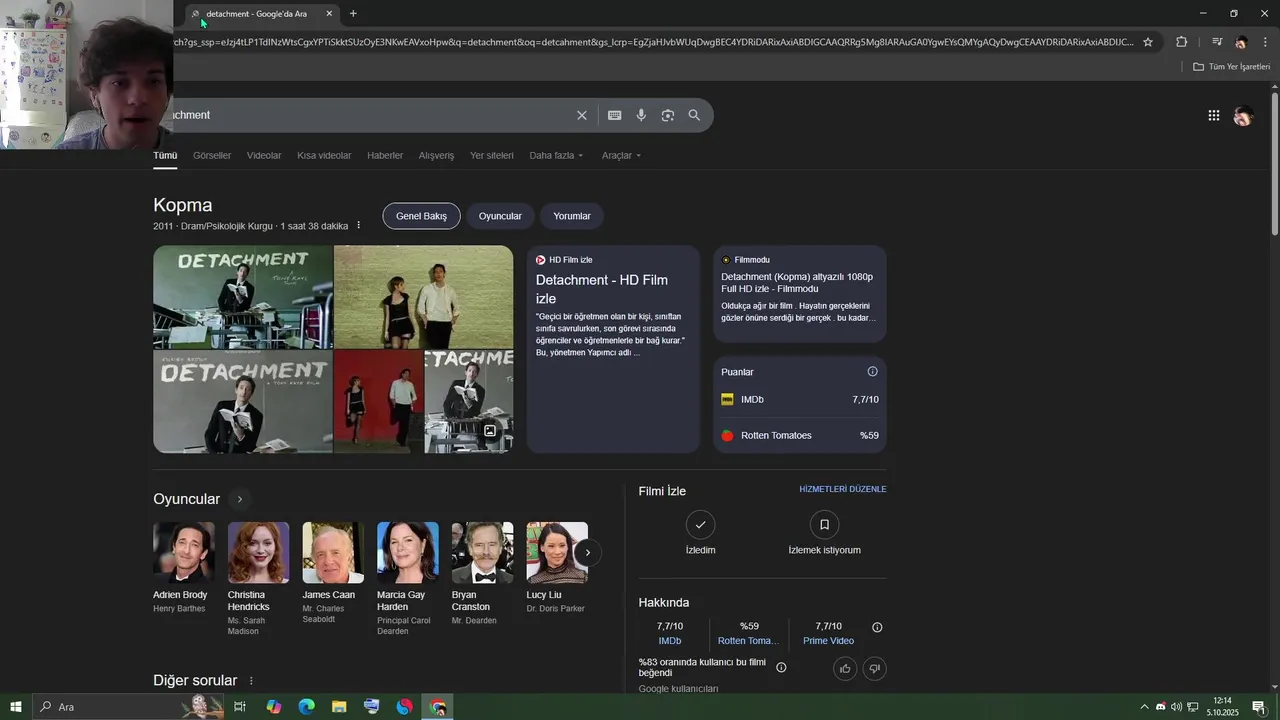This screenshot has width=1280, height=720.
Task: Show hidden system tray icons
Action: (x=1144, y=707)
